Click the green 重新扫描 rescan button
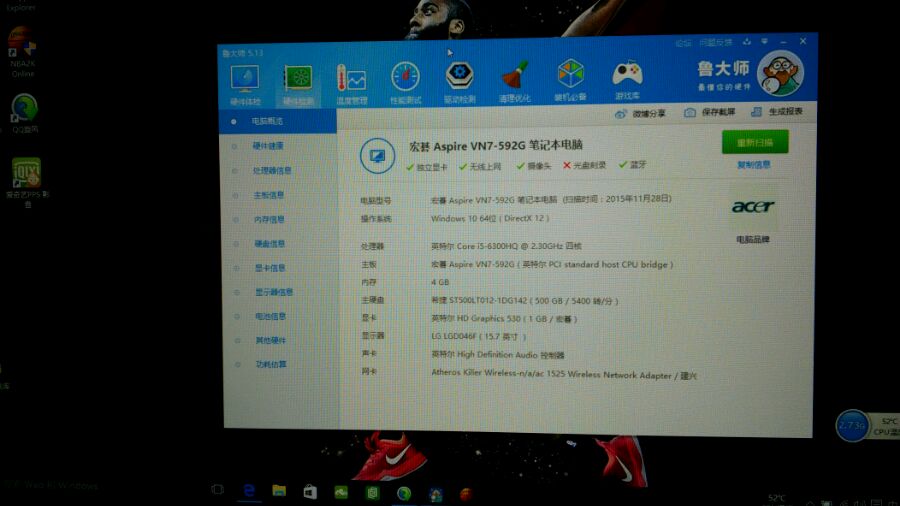Screen dimensions: 900x506 point(755,142)
